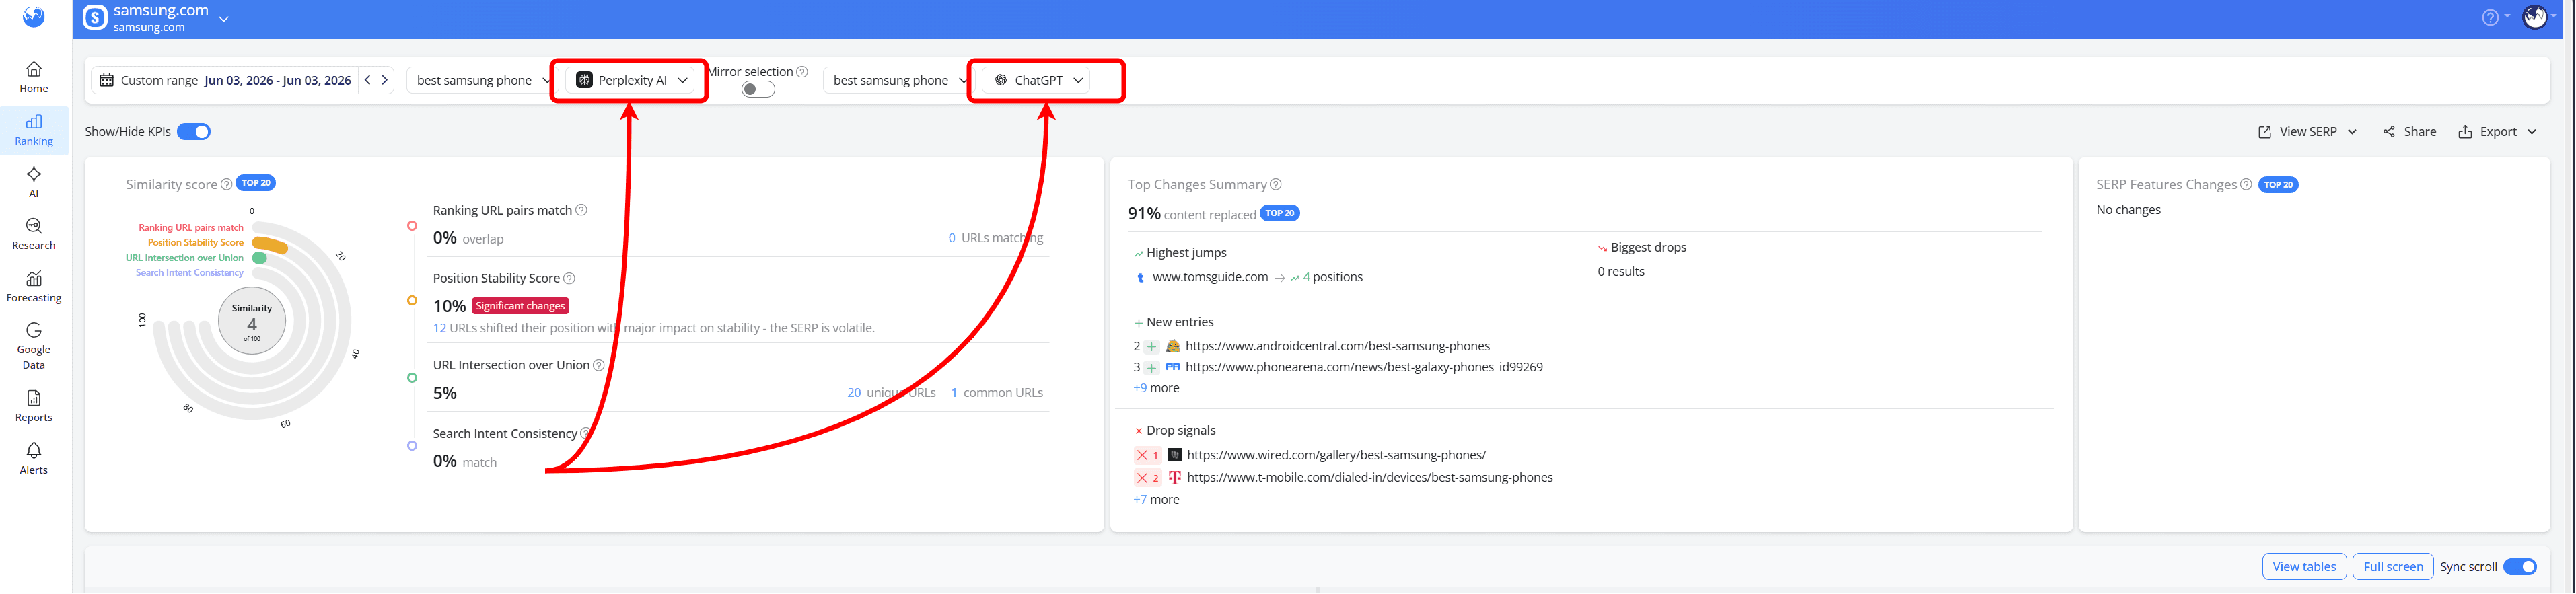2576x594 pixels.
Task: Expand the samsung.com project selector chevron
Action: coord(224,19)
